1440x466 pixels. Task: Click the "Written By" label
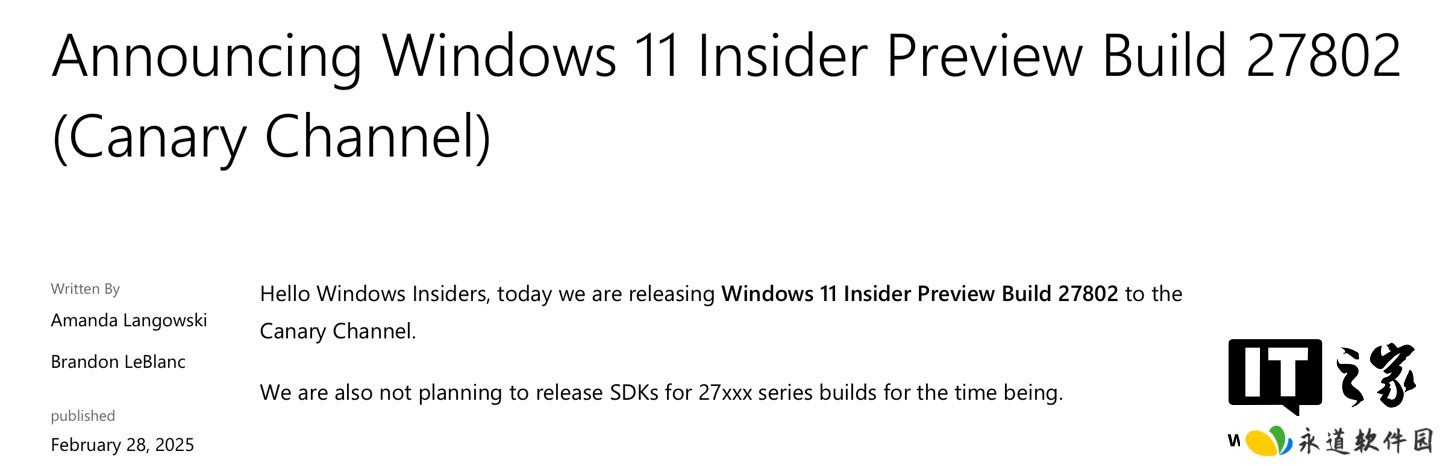point(85,289)
